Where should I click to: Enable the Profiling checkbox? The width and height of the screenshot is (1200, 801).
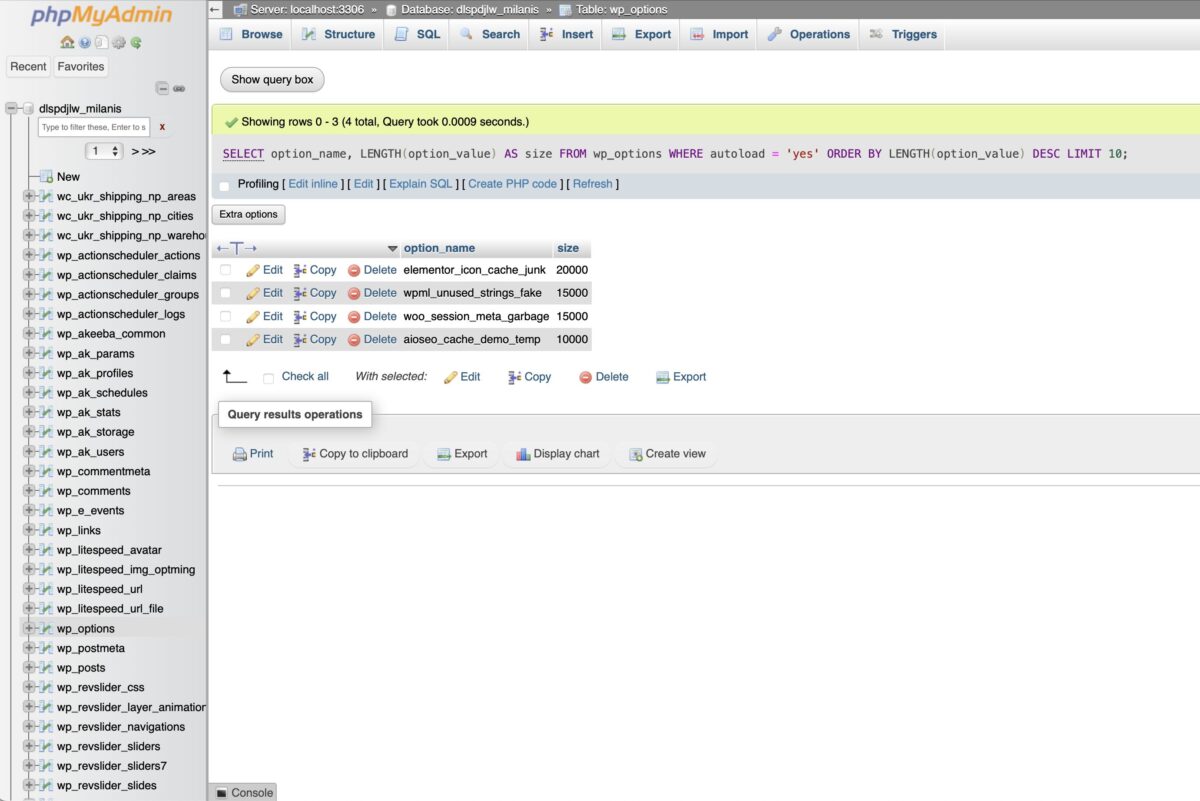tap(224, 185)
